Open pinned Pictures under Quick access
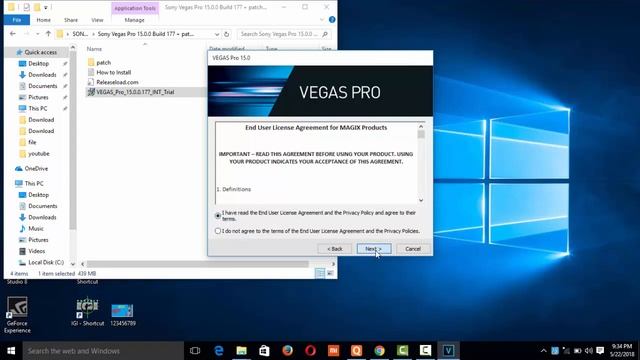Screen dimensions: 640x360 pos(38,97)
